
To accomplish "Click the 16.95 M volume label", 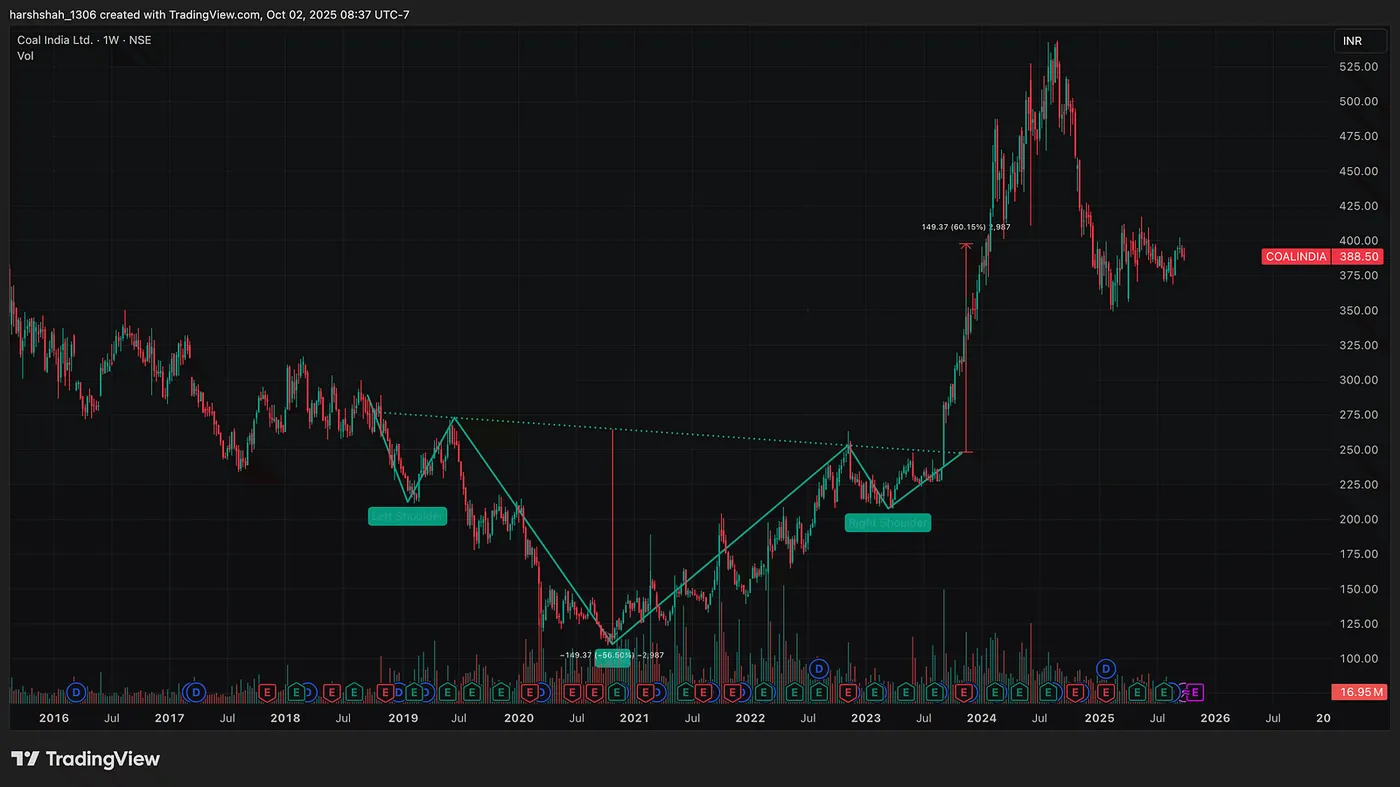I will [x=1358, y=692].
